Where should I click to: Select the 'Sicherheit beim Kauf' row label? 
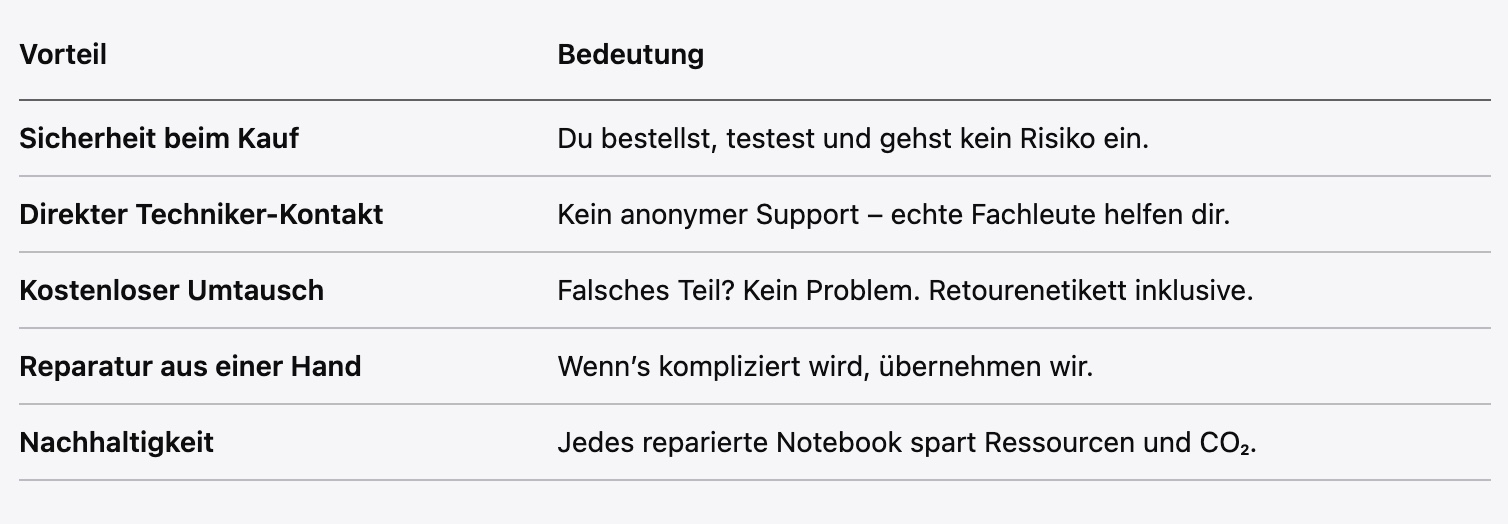159,138
